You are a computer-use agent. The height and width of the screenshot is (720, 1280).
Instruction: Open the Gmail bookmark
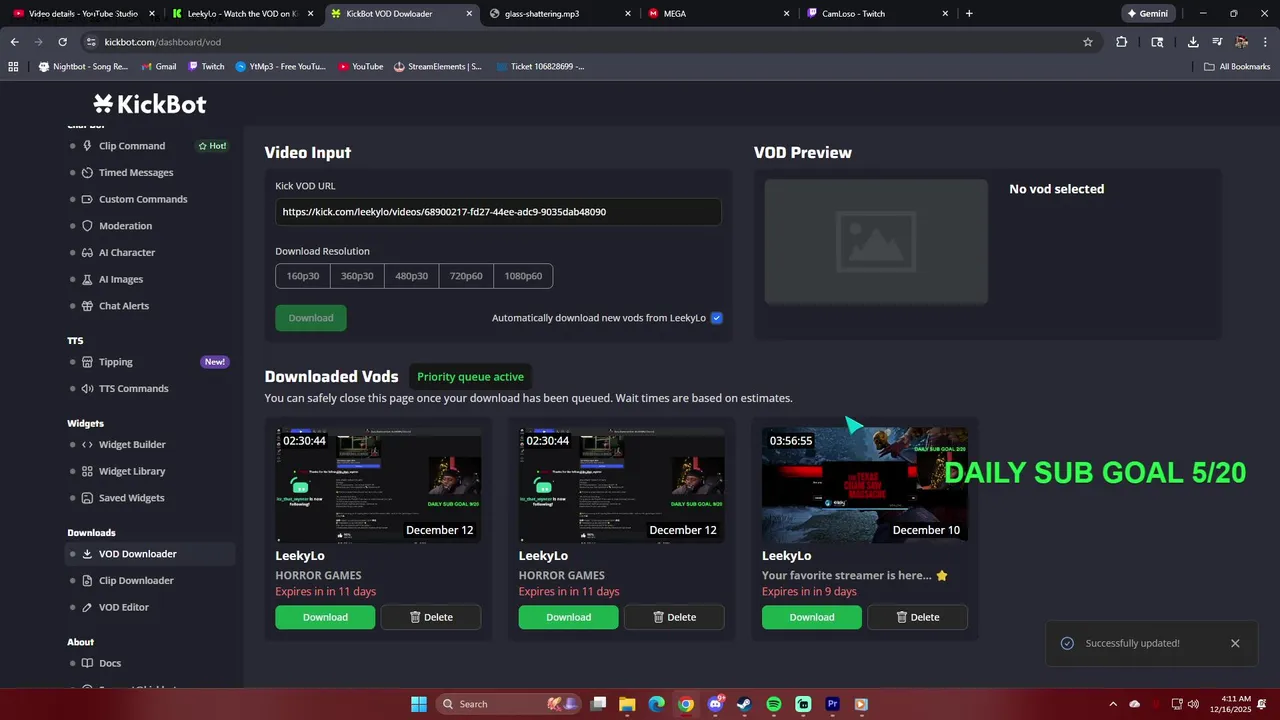[159, 67]
